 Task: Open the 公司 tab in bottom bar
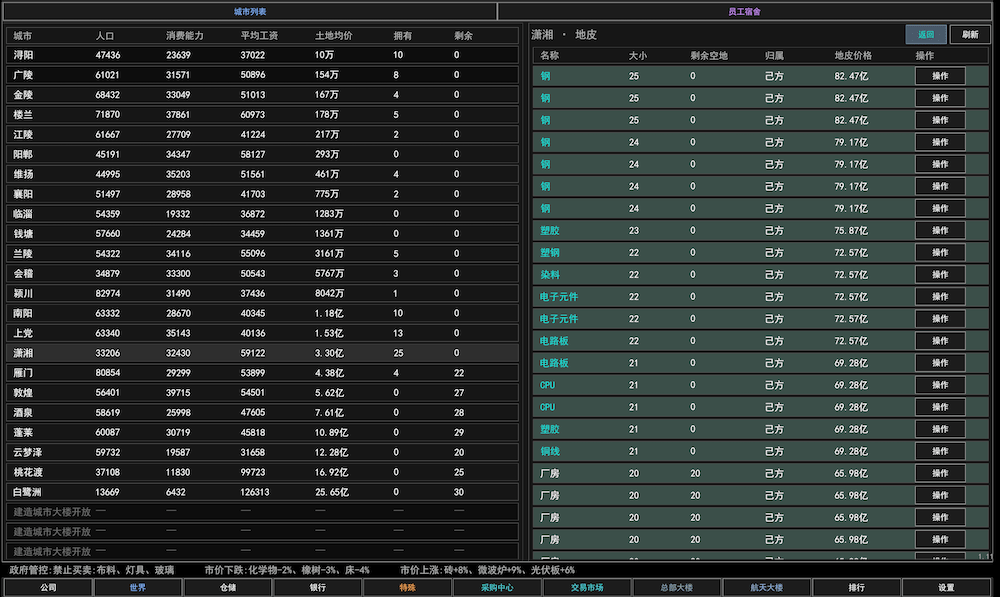click(48, 587)
